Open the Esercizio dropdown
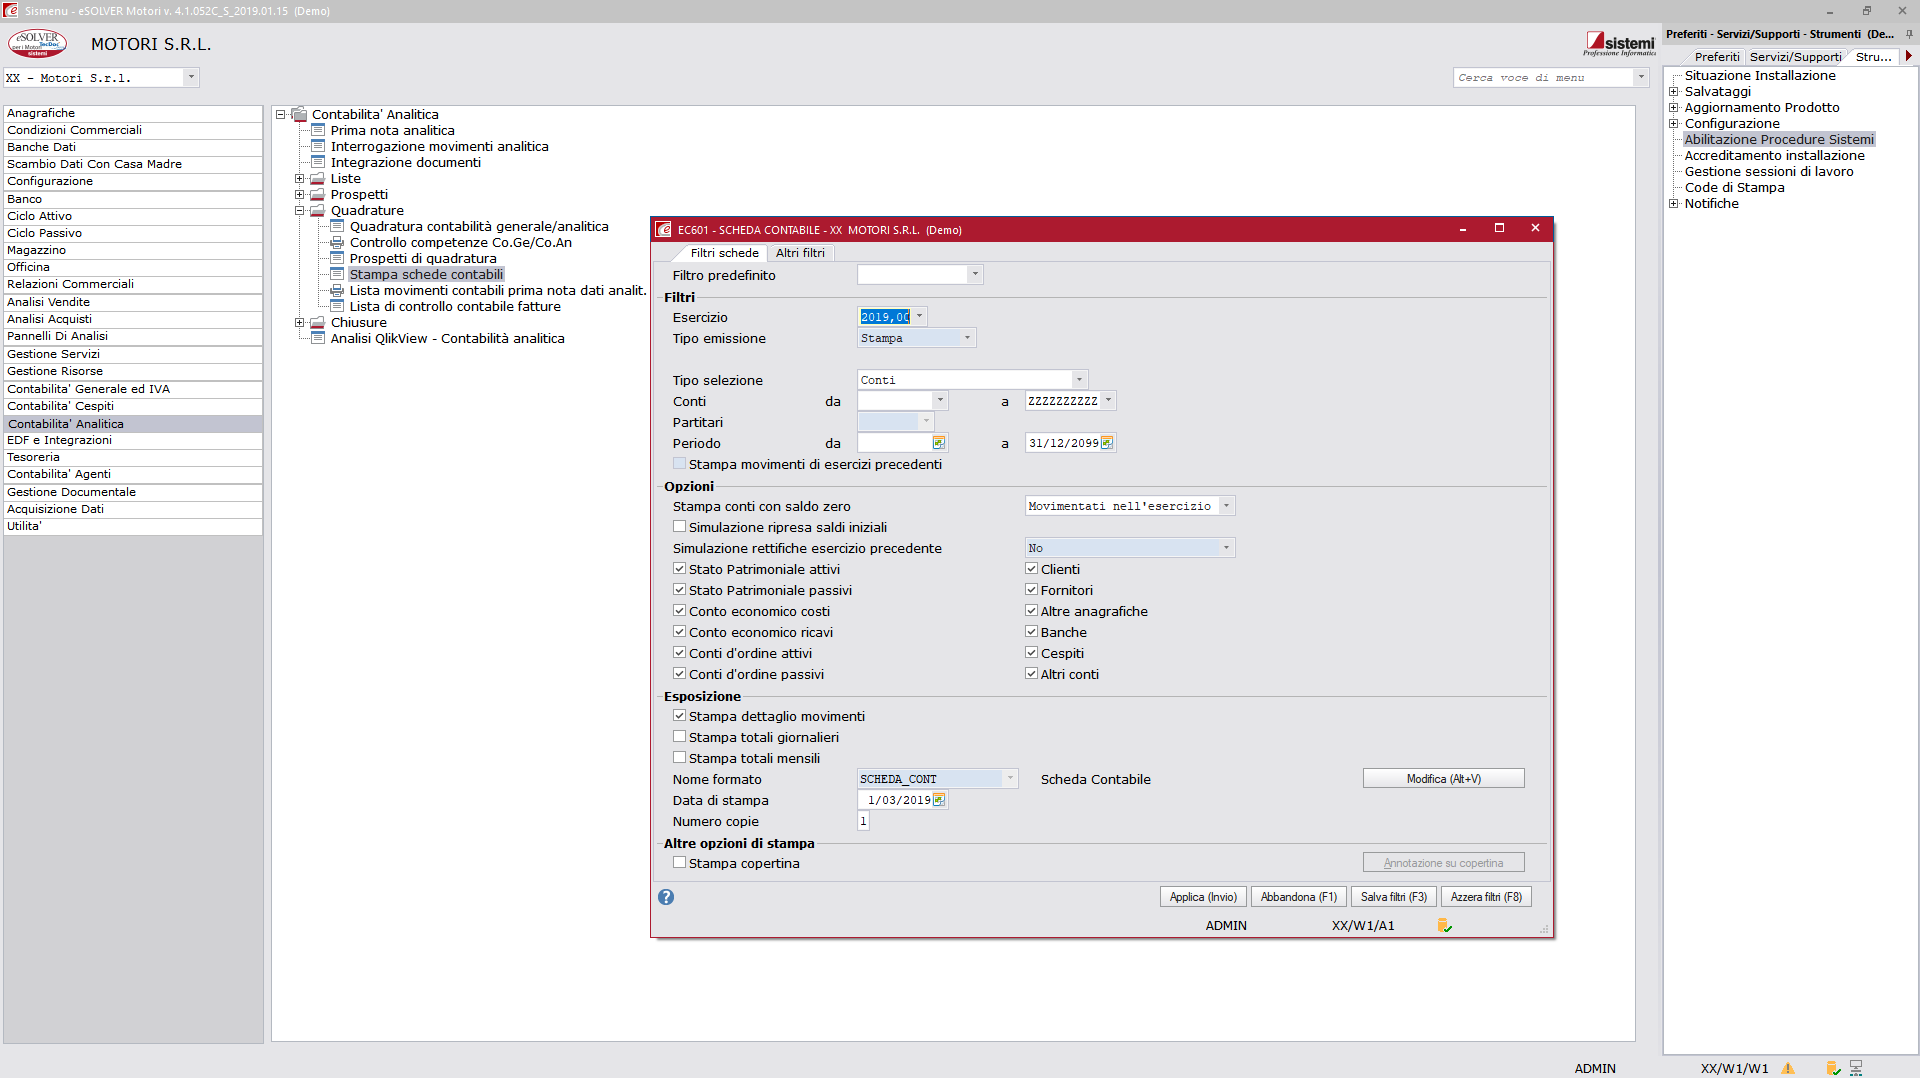This screenshot has width=1920, height=1078. [919, 317]
